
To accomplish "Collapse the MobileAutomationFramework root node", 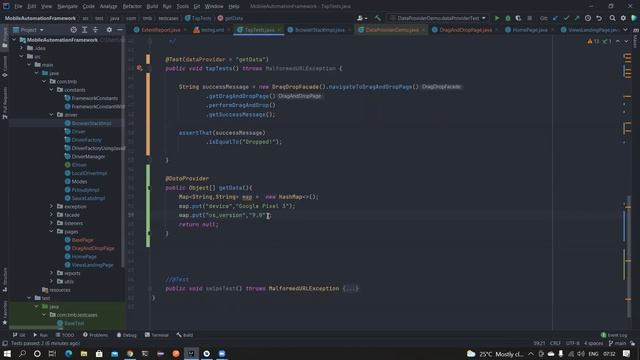I will (x=15, y=40).
